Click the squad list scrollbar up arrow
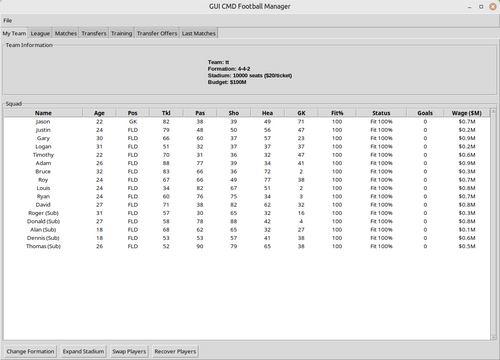This screenshot has height=360, width=500. pos(493,111)
